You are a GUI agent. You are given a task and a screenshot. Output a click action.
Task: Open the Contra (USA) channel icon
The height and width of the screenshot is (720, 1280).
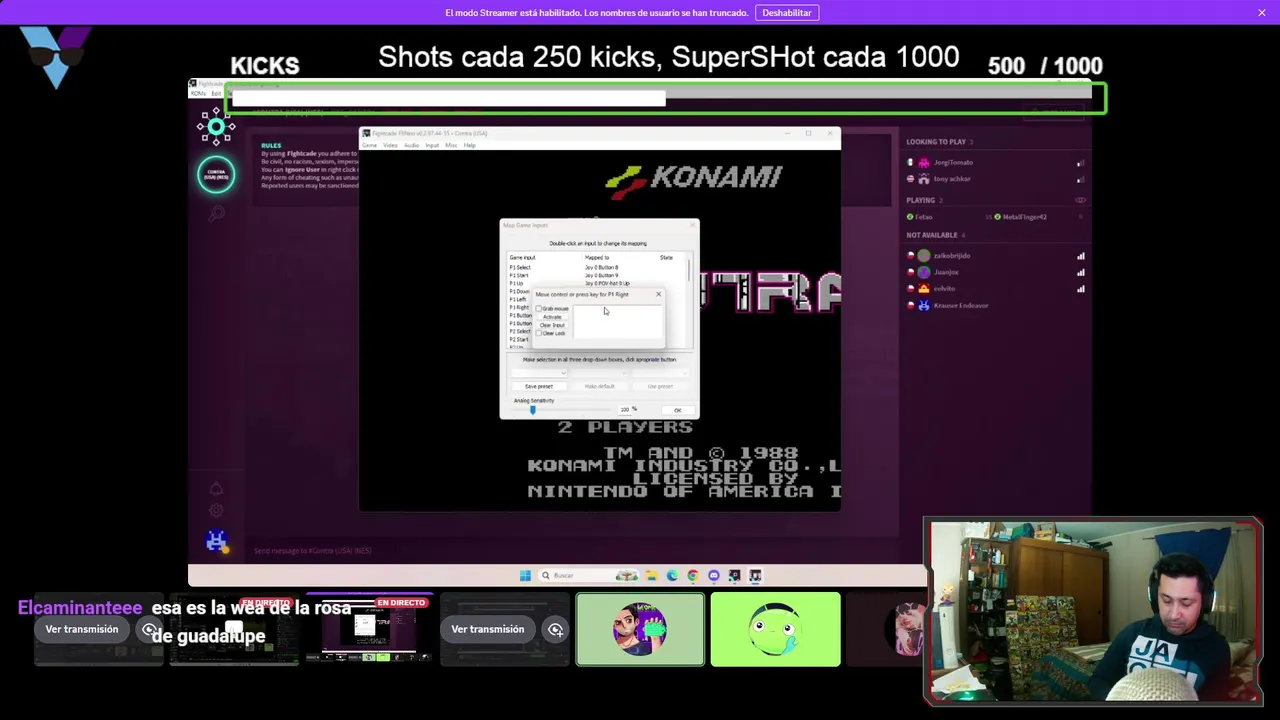(x=216, y=174)
